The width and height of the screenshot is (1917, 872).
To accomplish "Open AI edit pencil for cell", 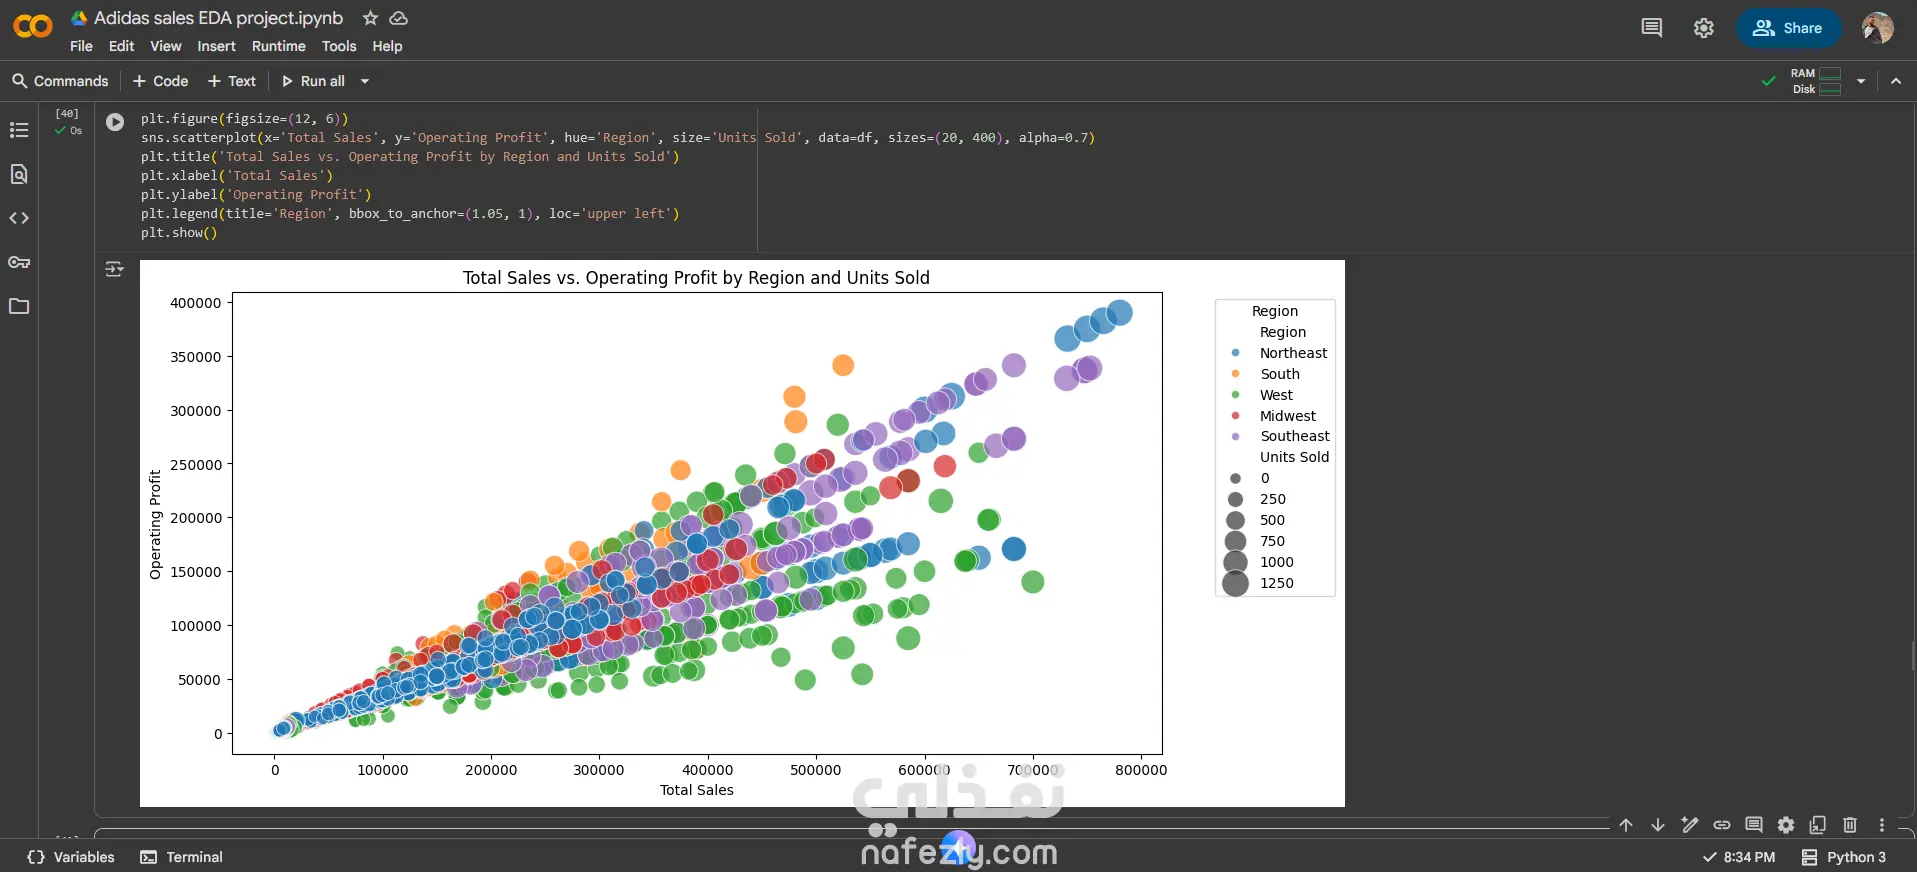I will 1690,825.
